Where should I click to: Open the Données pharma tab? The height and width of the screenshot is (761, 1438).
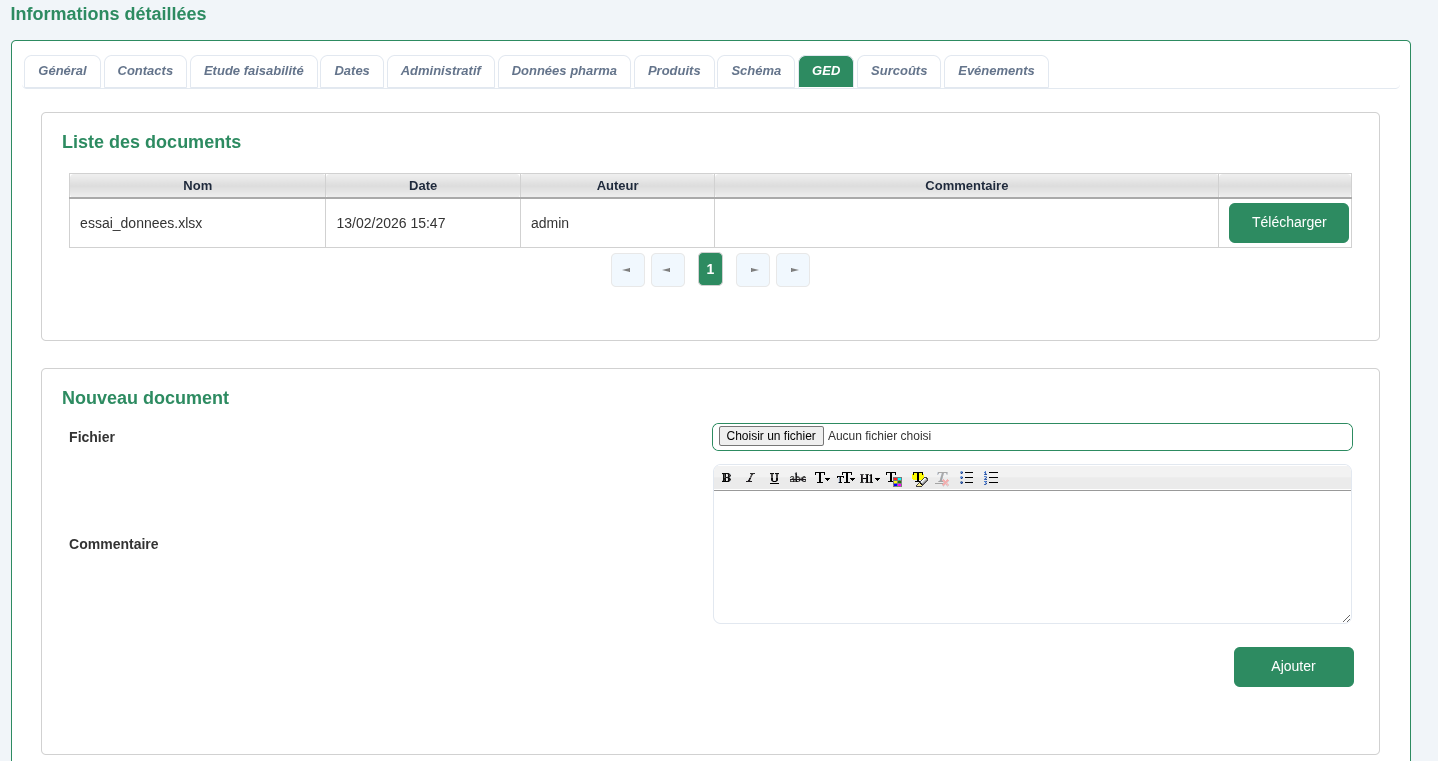[x=564, y=71]
